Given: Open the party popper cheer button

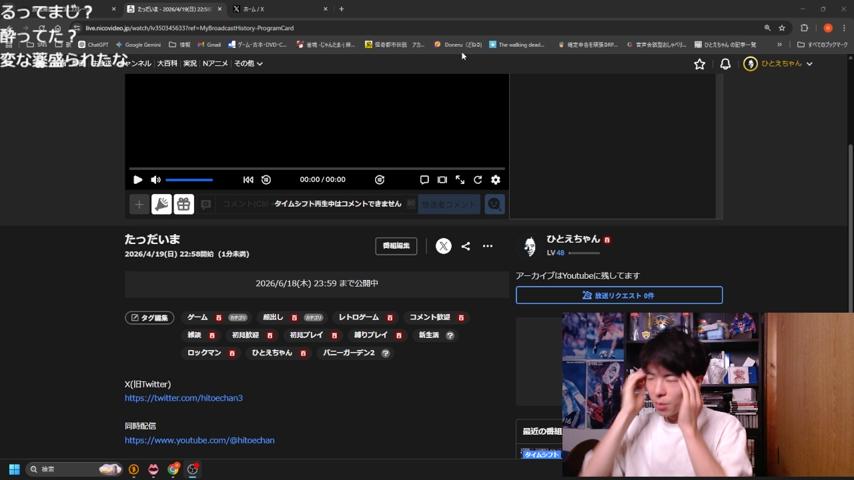Looking at the screenshot, I should (162, 204).
